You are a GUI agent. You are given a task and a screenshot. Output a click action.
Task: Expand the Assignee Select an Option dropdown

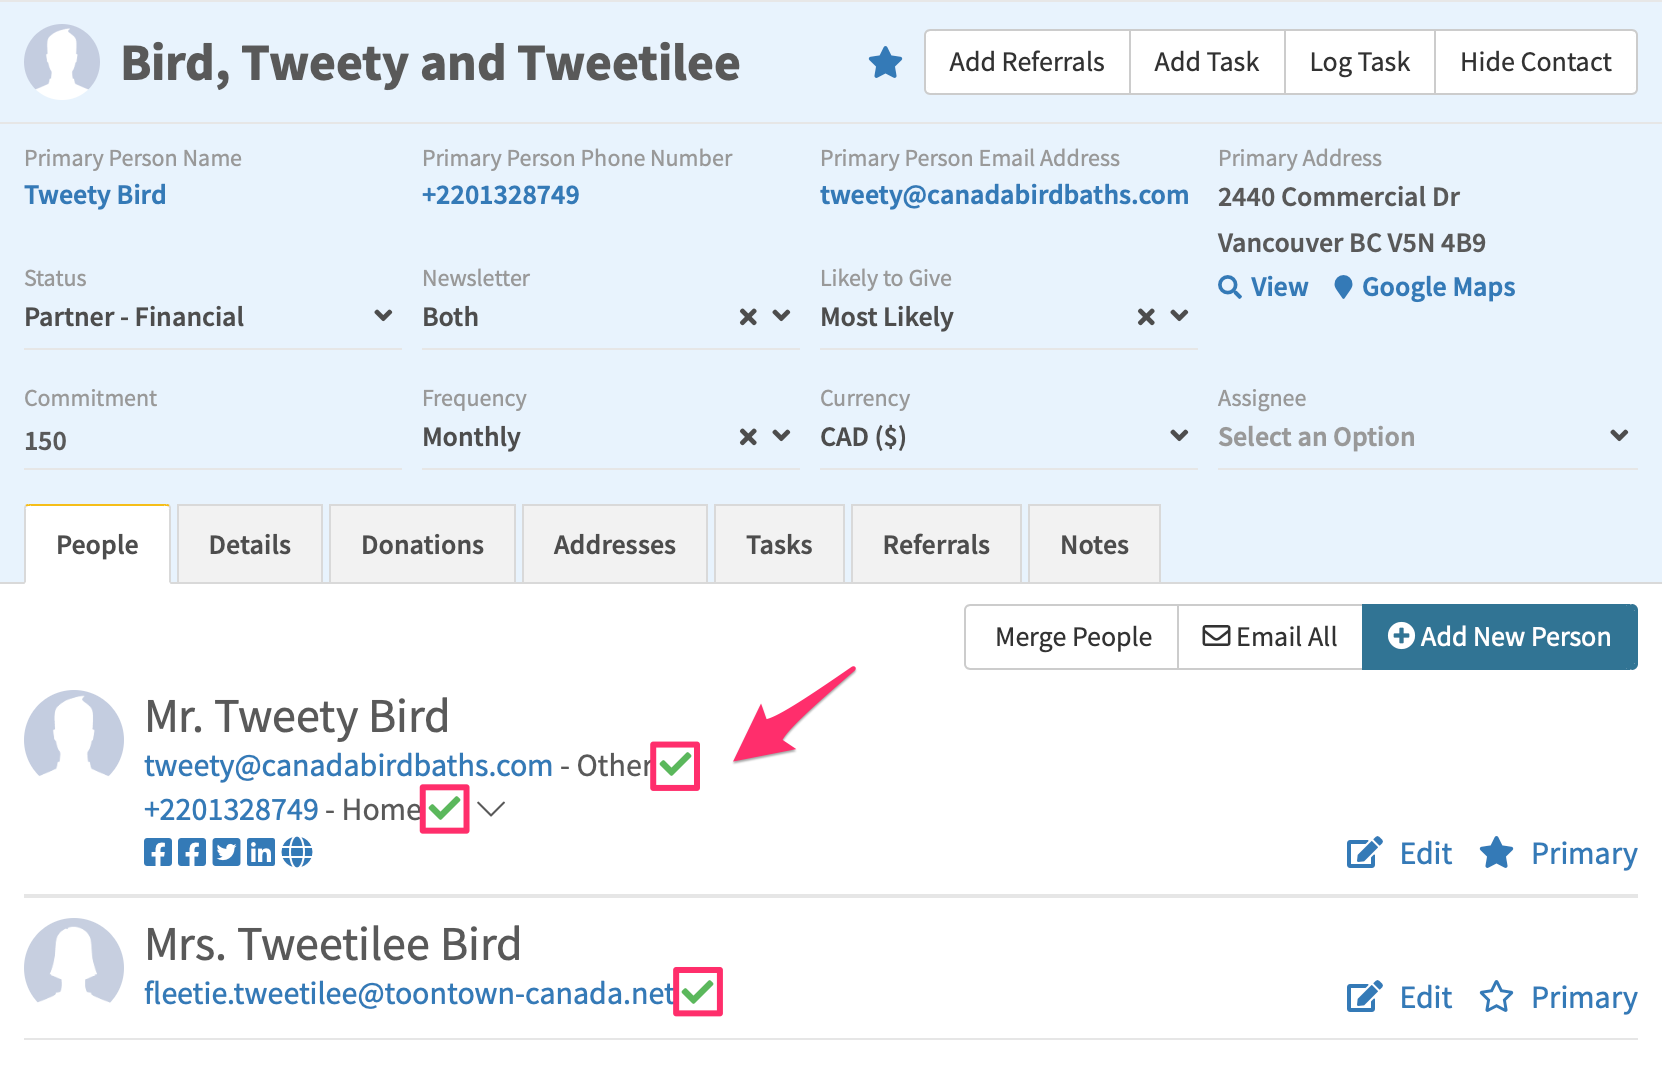[1427, 437]
